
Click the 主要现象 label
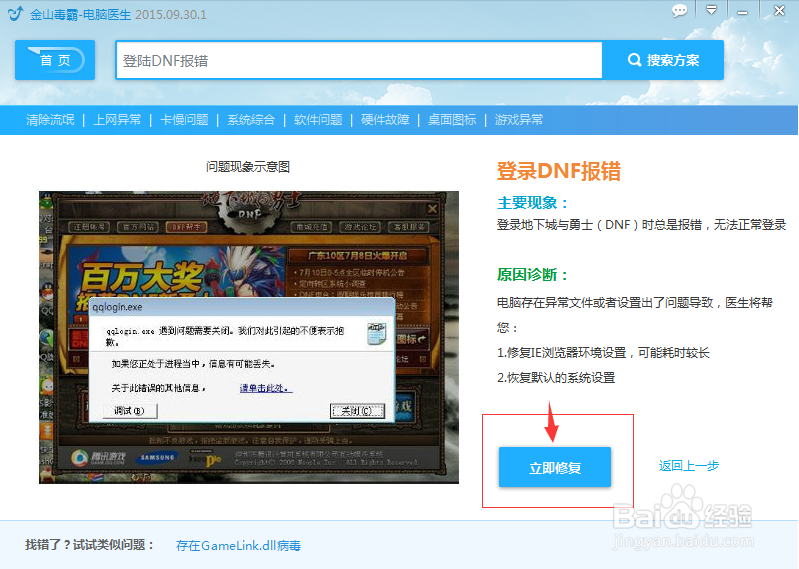[x=532, y=203]
